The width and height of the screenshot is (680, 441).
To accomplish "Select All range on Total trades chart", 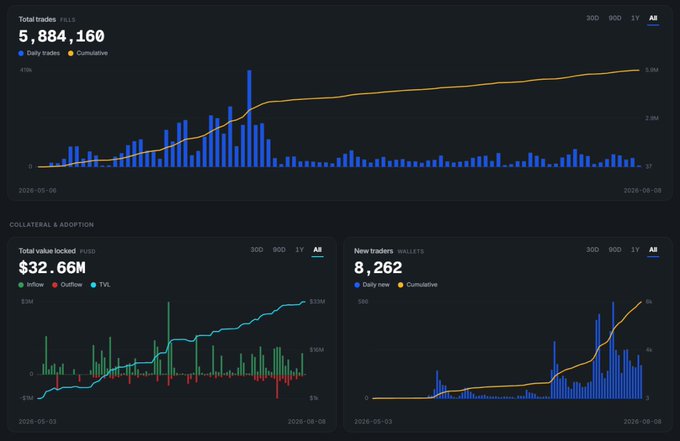I will 653,18.
